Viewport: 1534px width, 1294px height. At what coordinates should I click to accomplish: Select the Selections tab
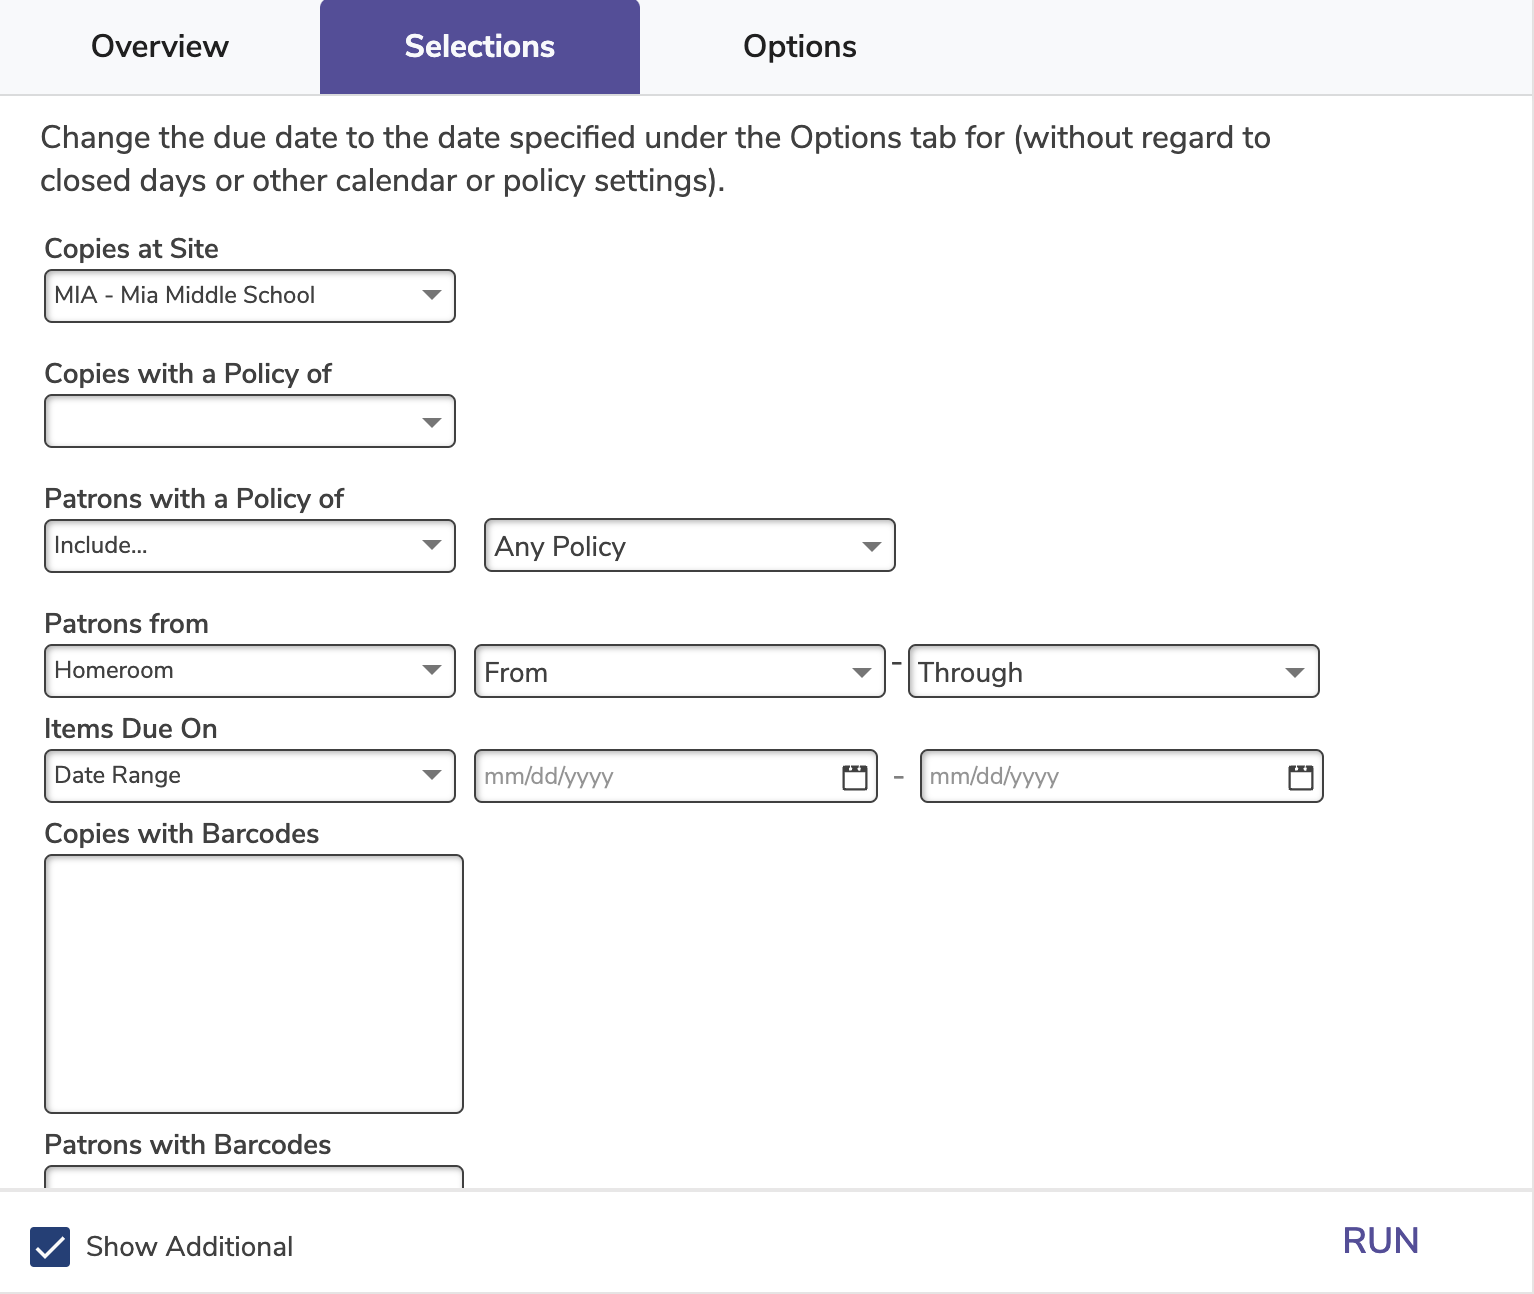[479, 47]
